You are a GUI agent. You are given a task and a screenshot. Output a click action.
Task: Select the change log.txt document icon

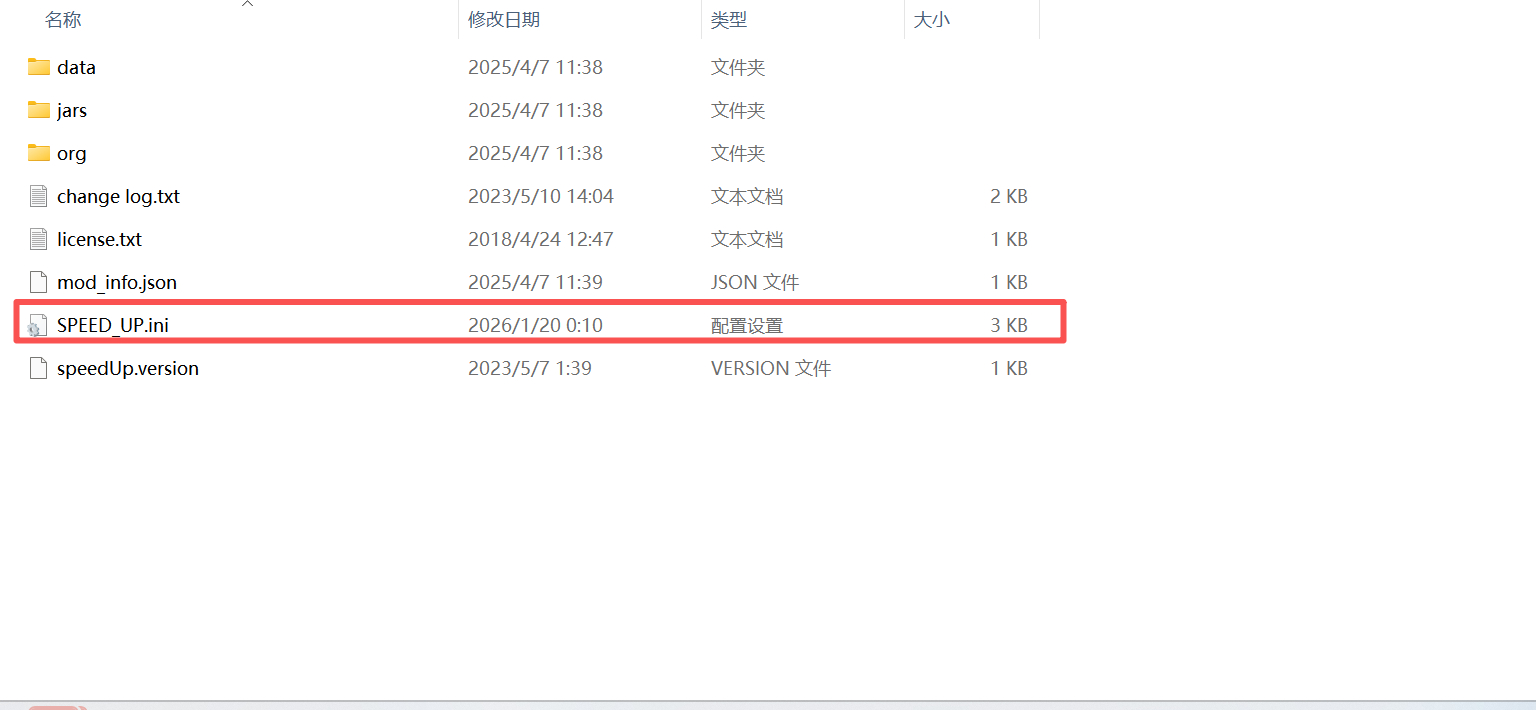coord(39,196)
